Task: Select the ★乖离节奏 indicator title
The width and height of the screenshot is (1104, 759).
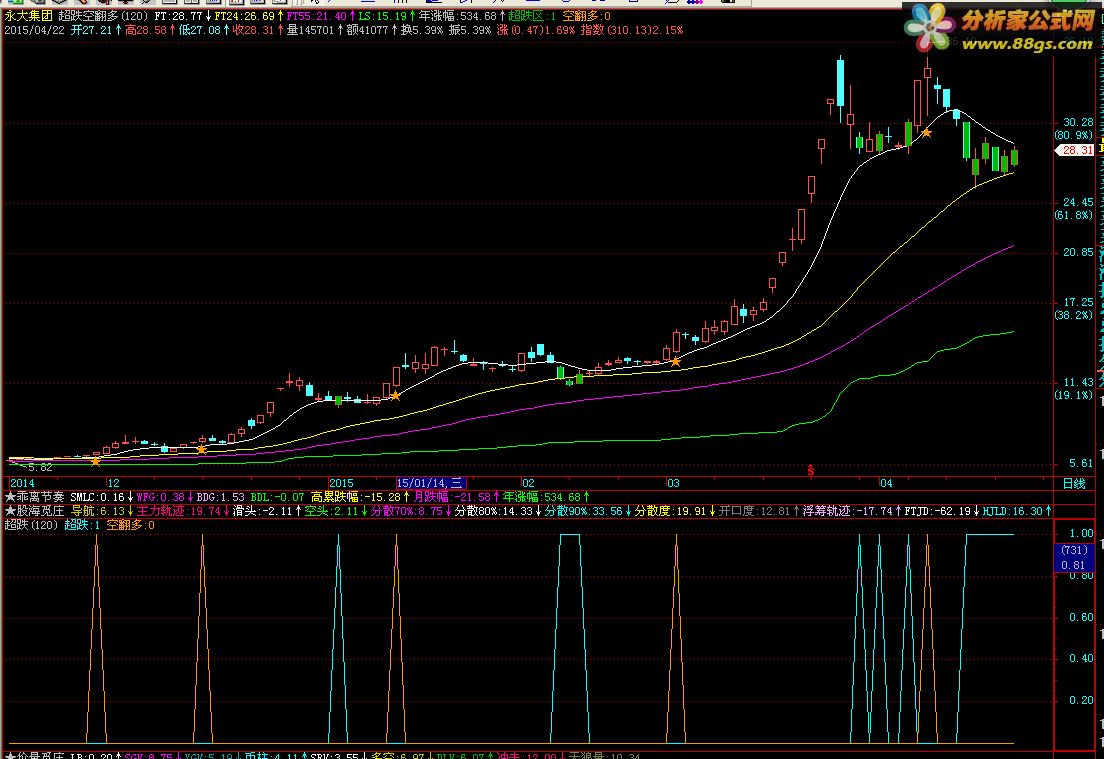Action: pos(34,497)
